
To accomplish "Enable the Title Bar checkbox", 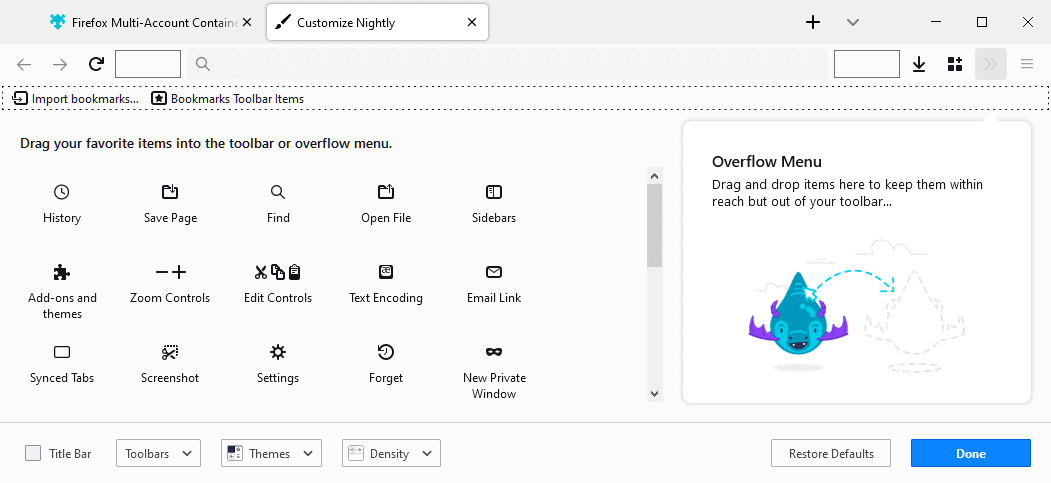I will click(x=33, y=454).
